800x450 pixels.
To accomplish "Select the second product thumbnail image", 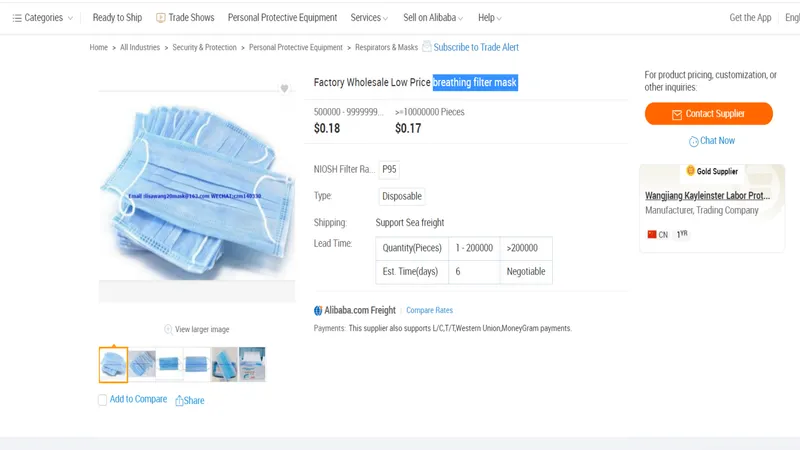I will point(141,364).
